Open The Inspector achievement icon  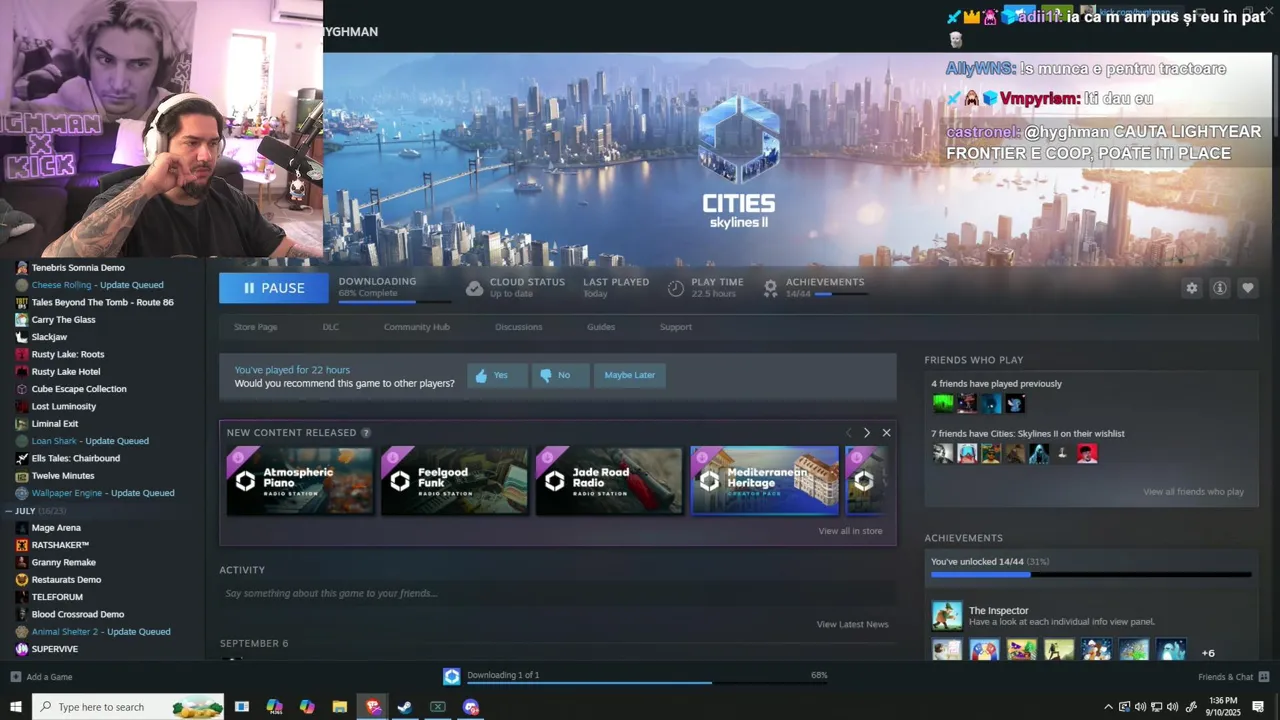[947, 615]
